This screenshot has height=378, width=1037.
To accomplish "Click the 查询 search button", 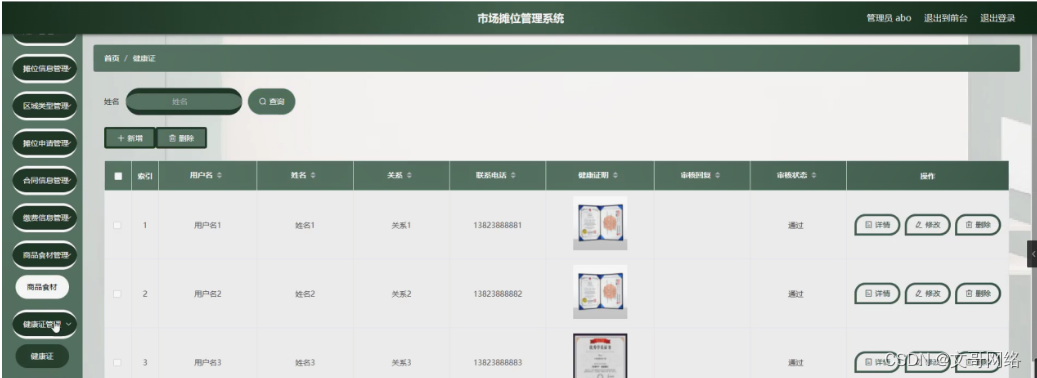I will (x=271, y=102).
